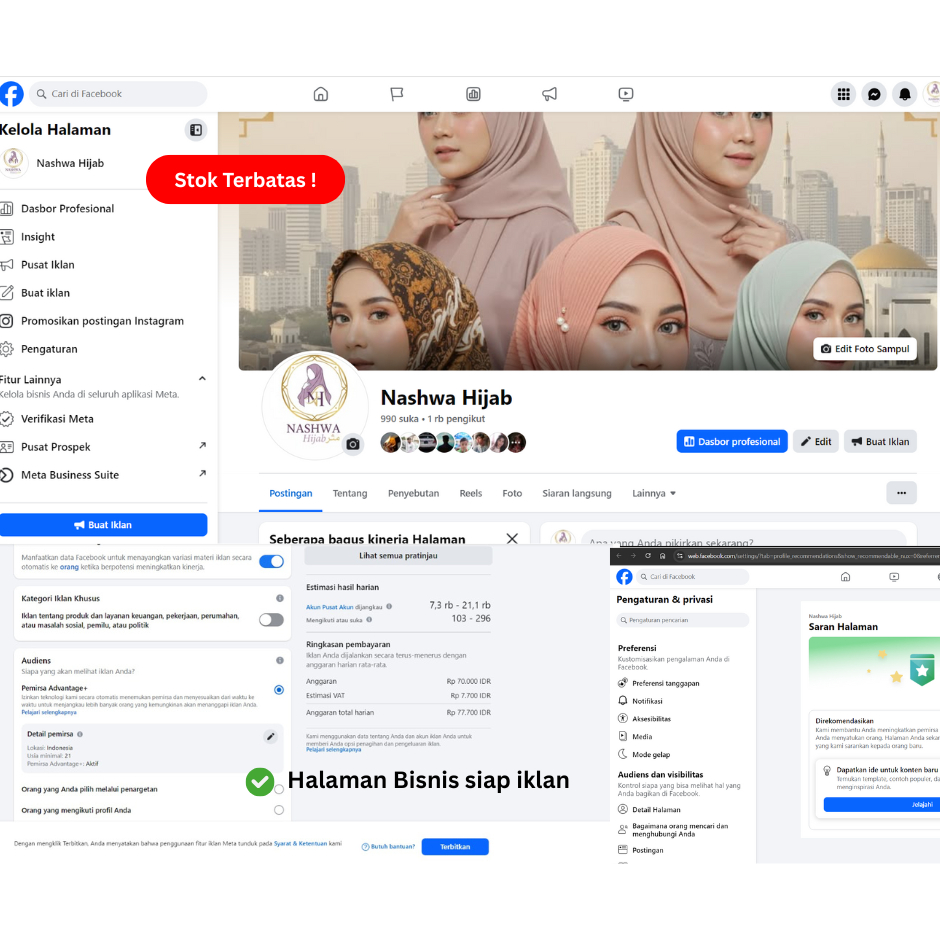Click the camera icon on the profile picture
Screen dimensions: 940x940
tap(352, 444)
